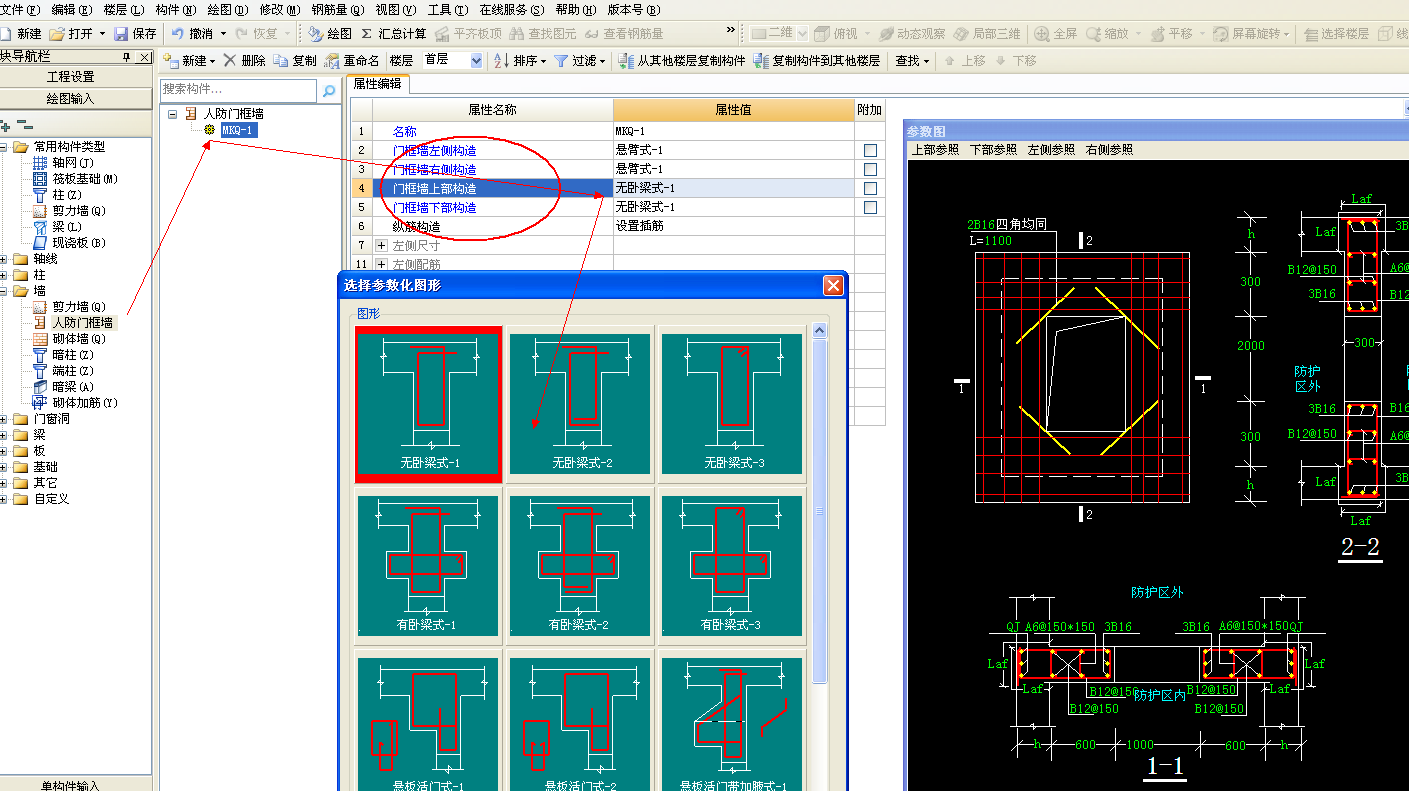Select MKQ-1 in the component list
Viewport: 1409px width, 791px height.
[x=238, y=130]
